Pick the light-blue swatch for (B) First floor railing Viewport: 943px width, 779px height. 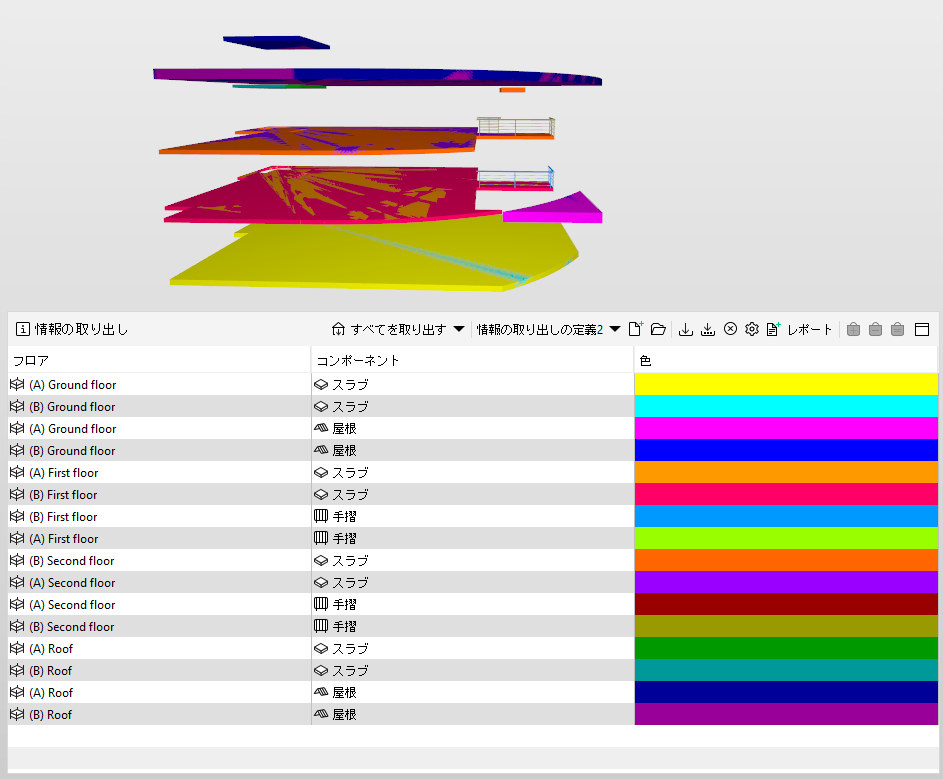[x=786, y=516]
